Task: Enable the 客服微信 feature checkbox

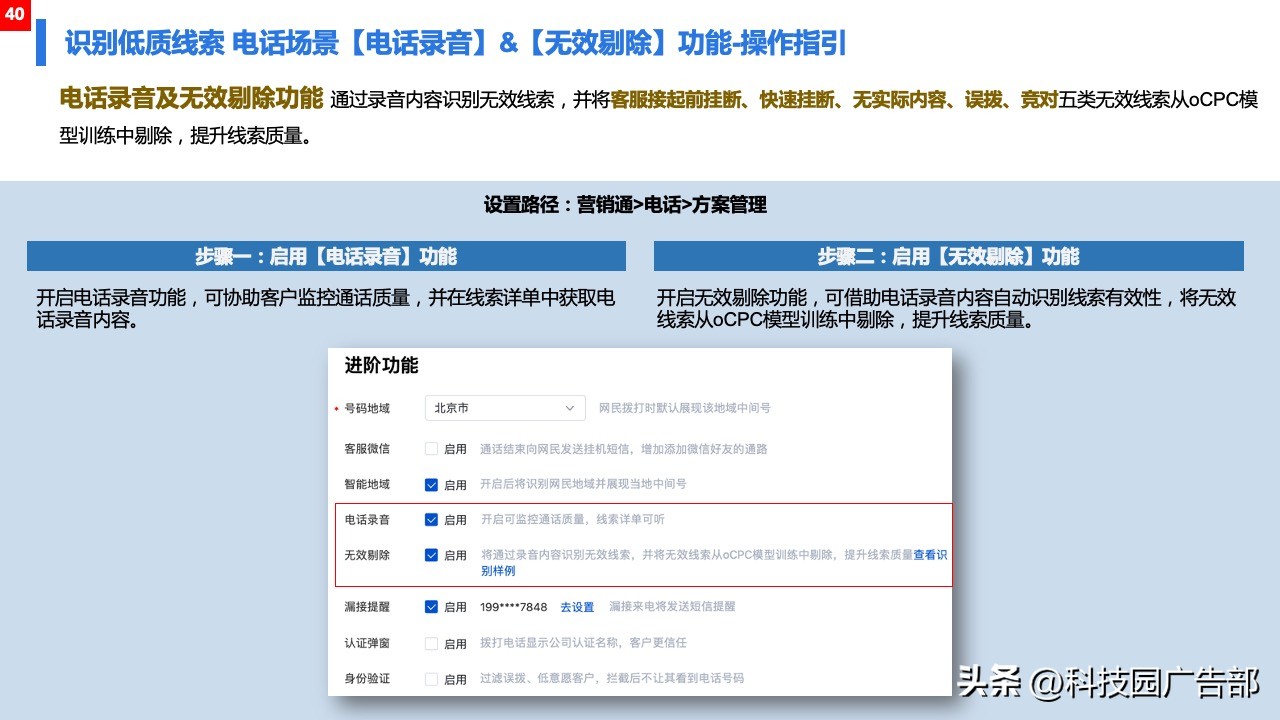Action: (x=431, y=449)
